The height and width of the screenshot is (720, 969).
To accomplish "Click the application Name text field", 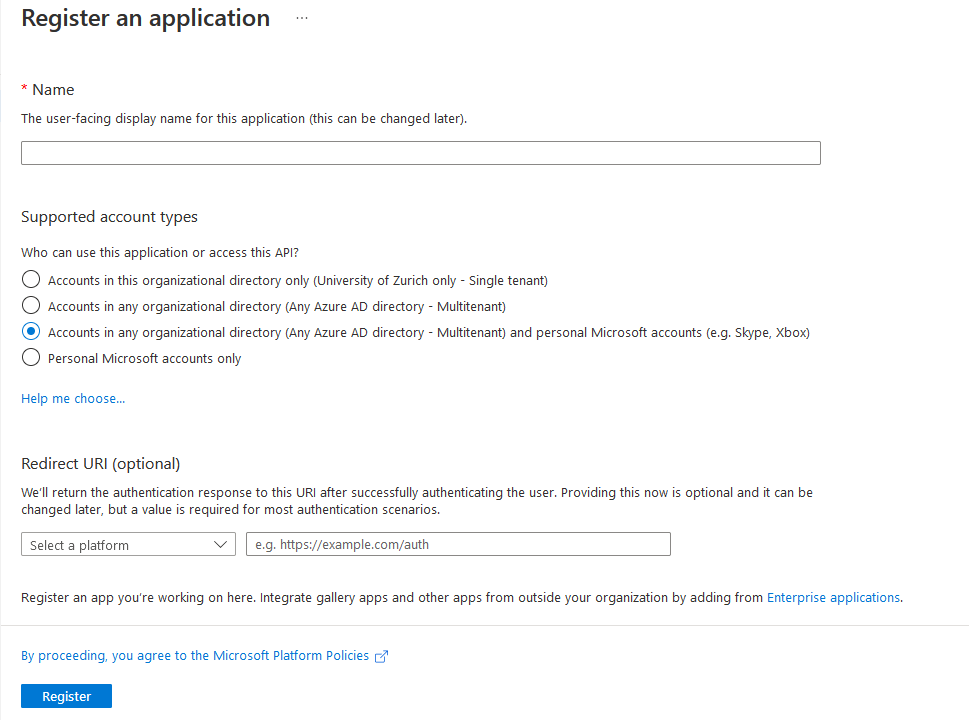I will tap(420, 153).
